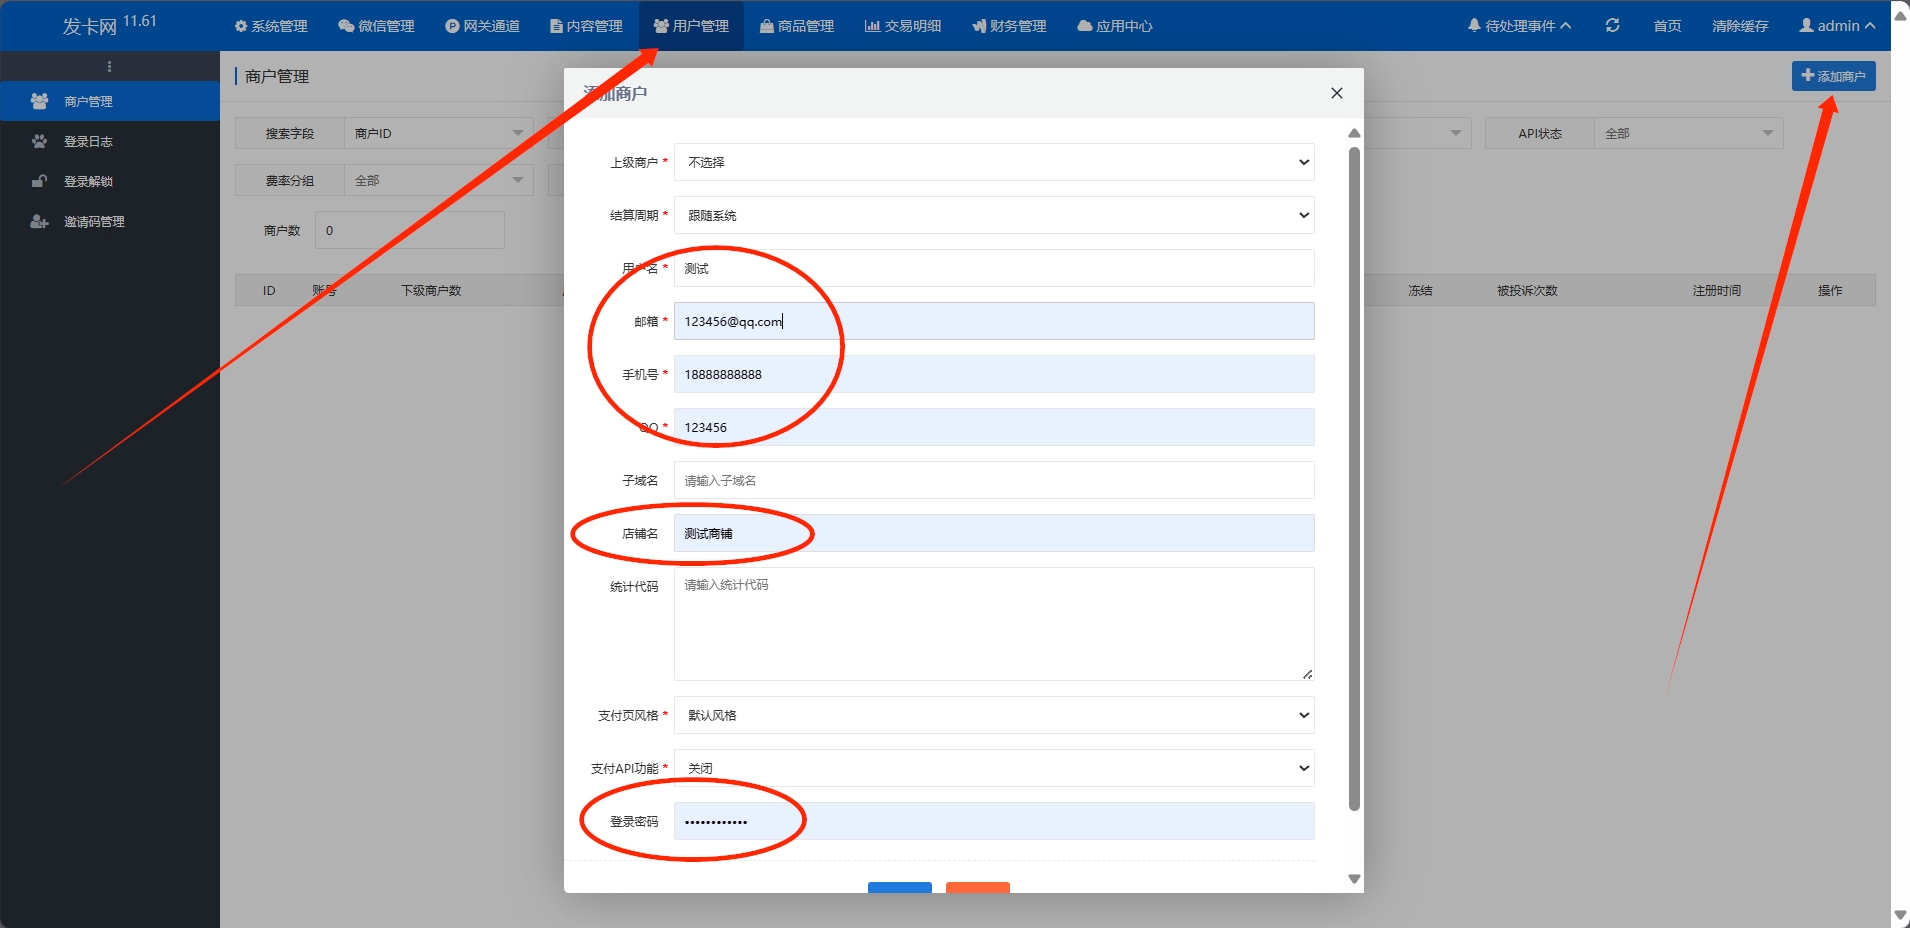Click the QQ input field
1910x928 pixels.
click(994, 427)
